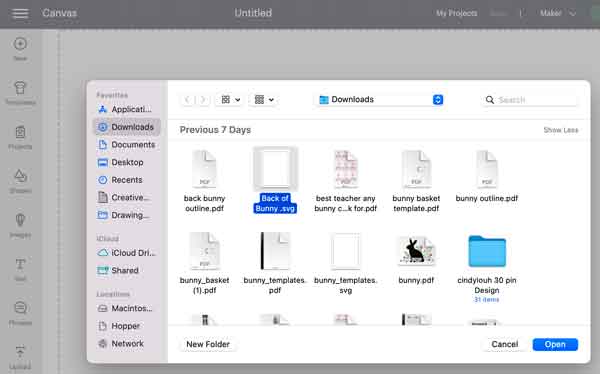The width and height of the screenshot is (600, 374).
Task: Select bunny_templates.svg file
Action: tap(346, 263)
